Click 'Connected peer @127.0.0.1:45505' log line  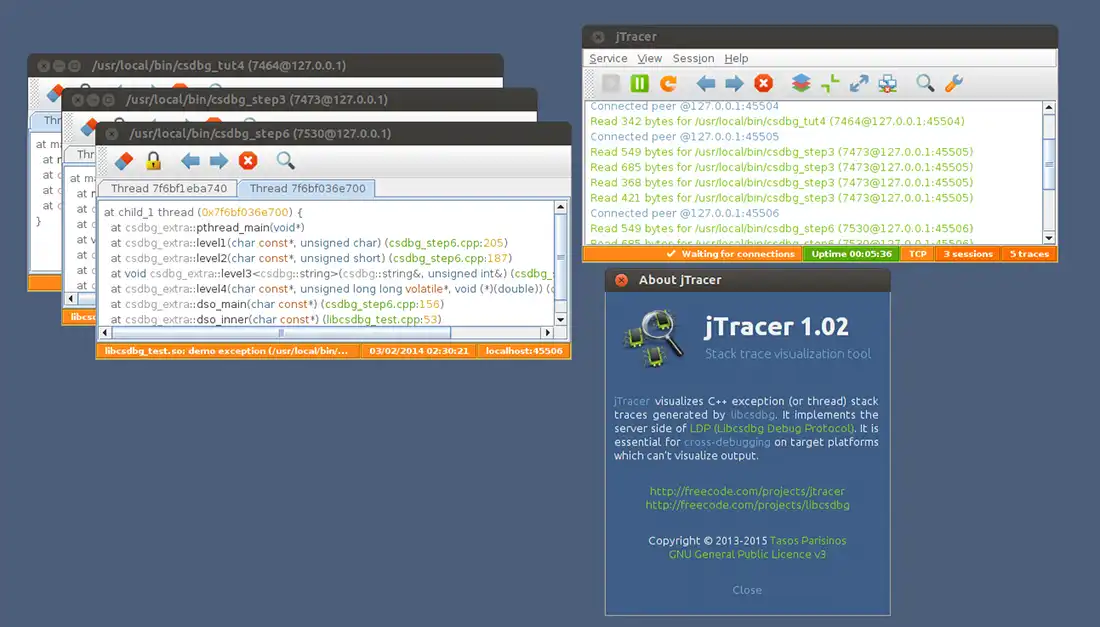(x=684, y=137)
